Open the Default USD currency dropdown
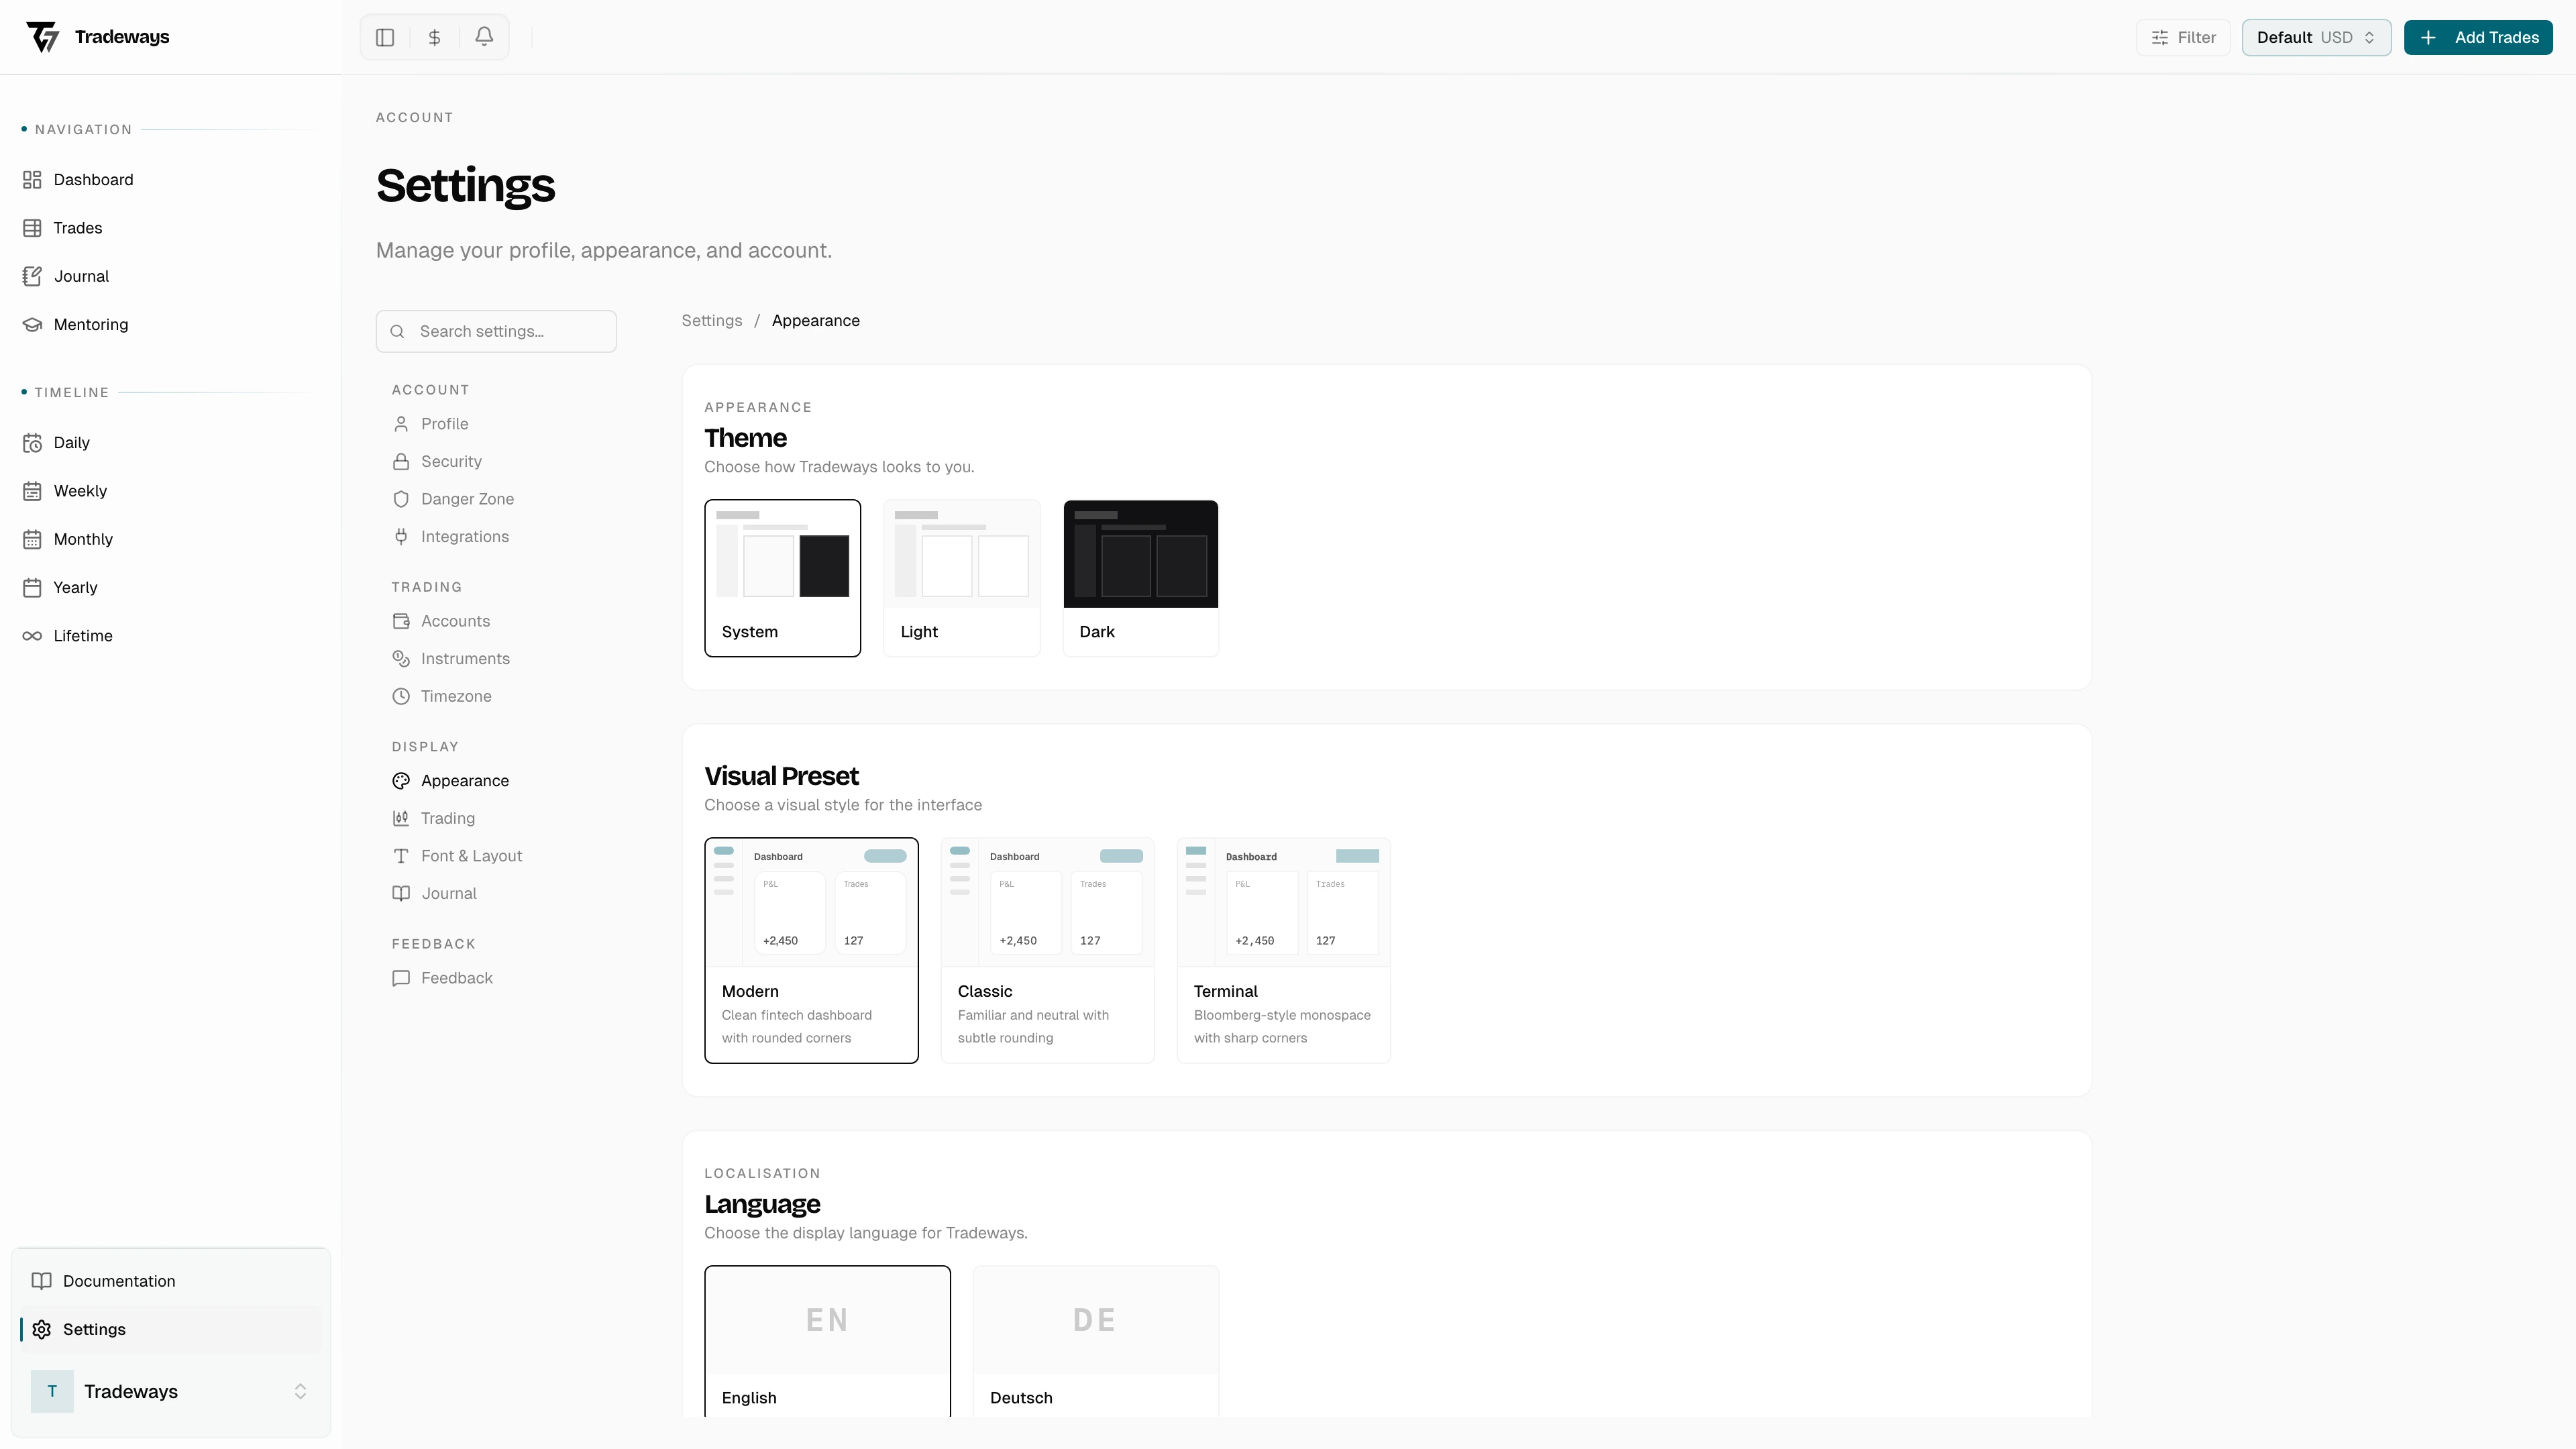This screenshot has width=2576, height=1449. click(2316, 37)
